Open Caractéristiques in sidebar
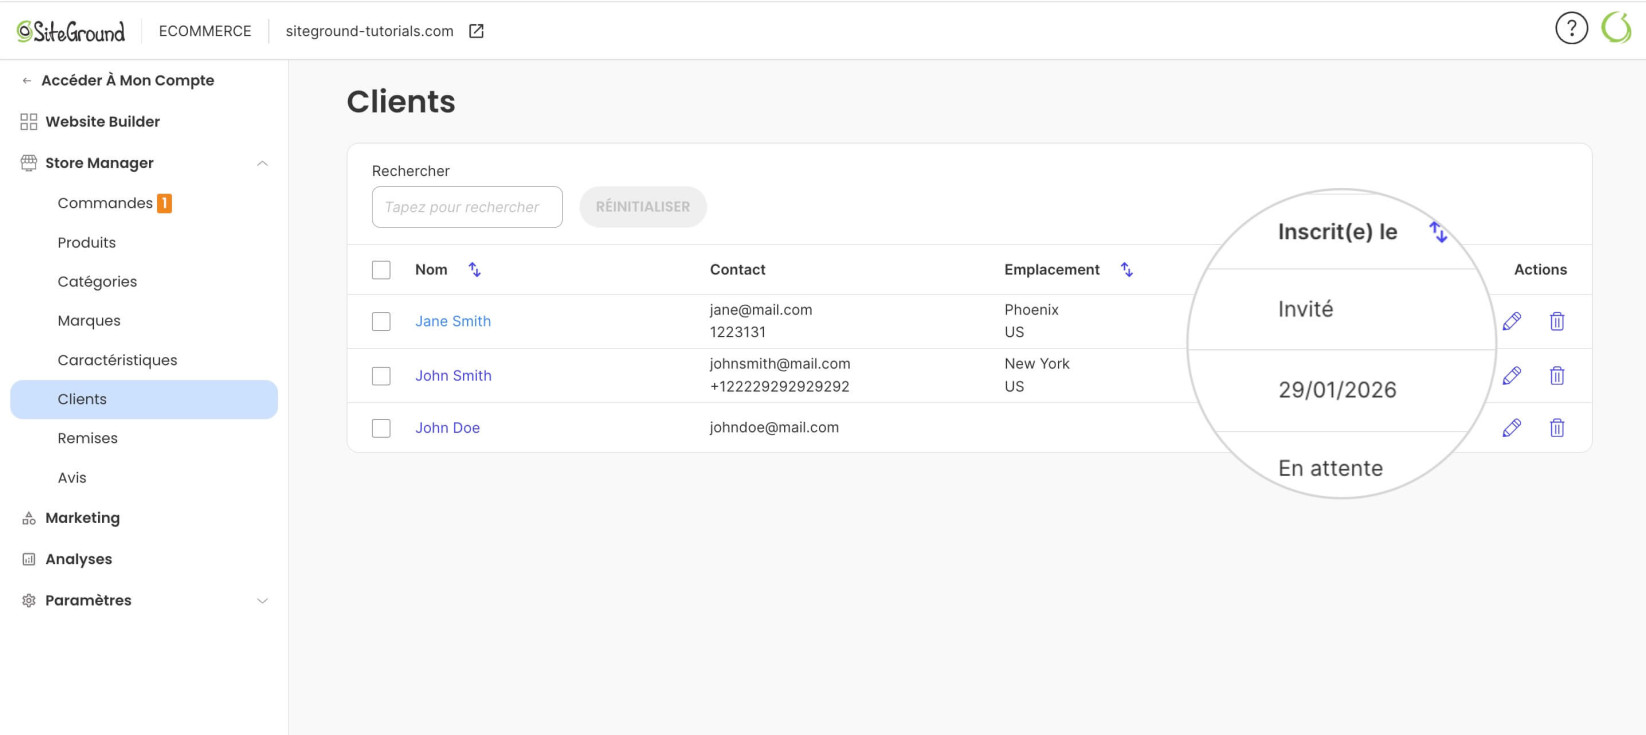This screenshot has width=1646, height=735. (x=117, y=360)
